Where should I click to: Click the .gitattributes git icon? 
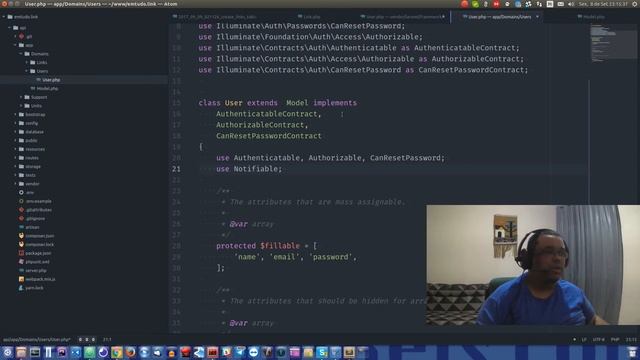[x=21, y=210]
